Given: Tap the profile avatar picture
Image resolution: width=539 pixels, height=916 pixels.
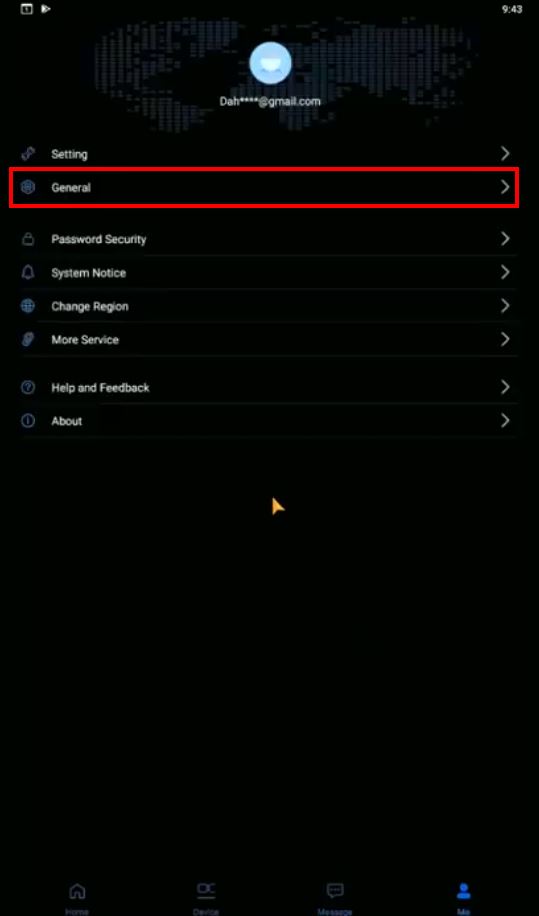Looking at the screenshot, I should click(270, 63).
